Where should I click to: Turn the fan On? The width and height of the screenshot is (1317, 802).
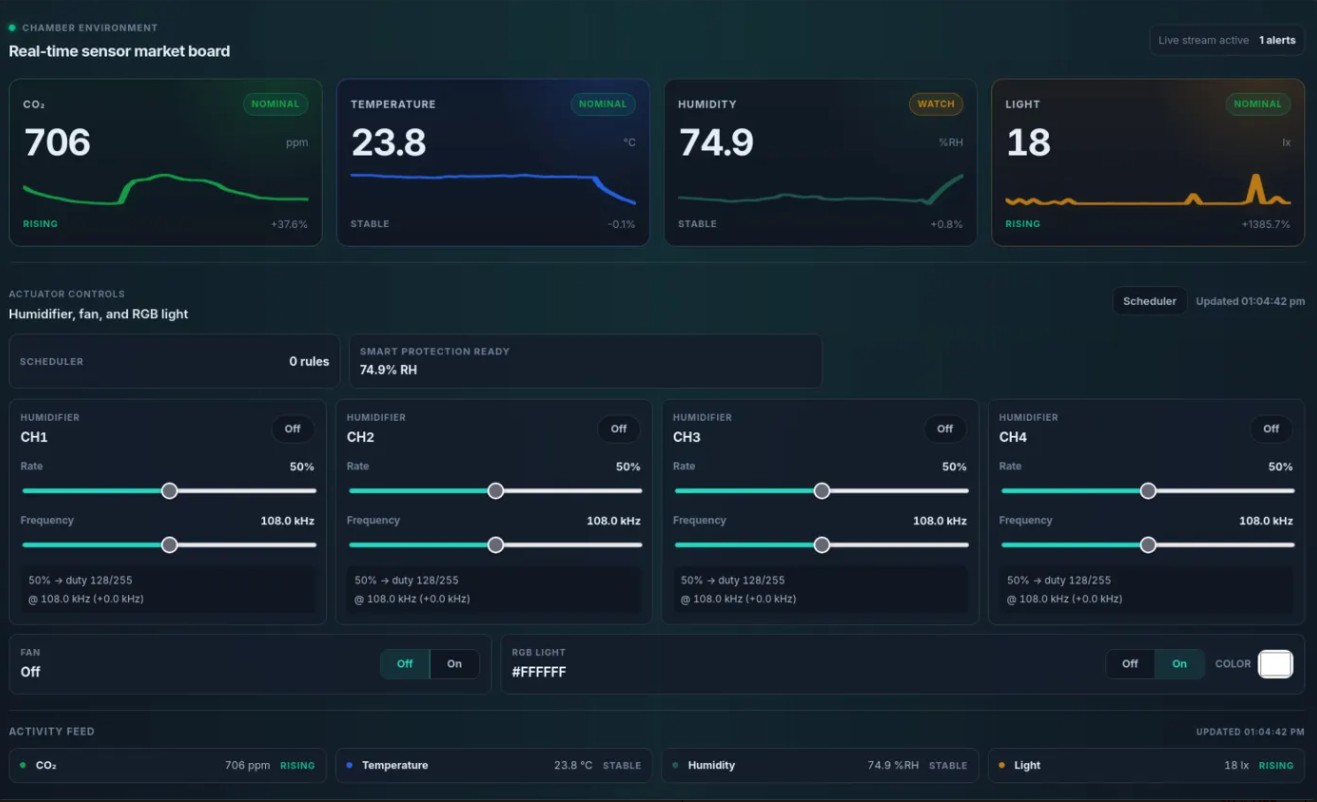(x=455, y=664)
